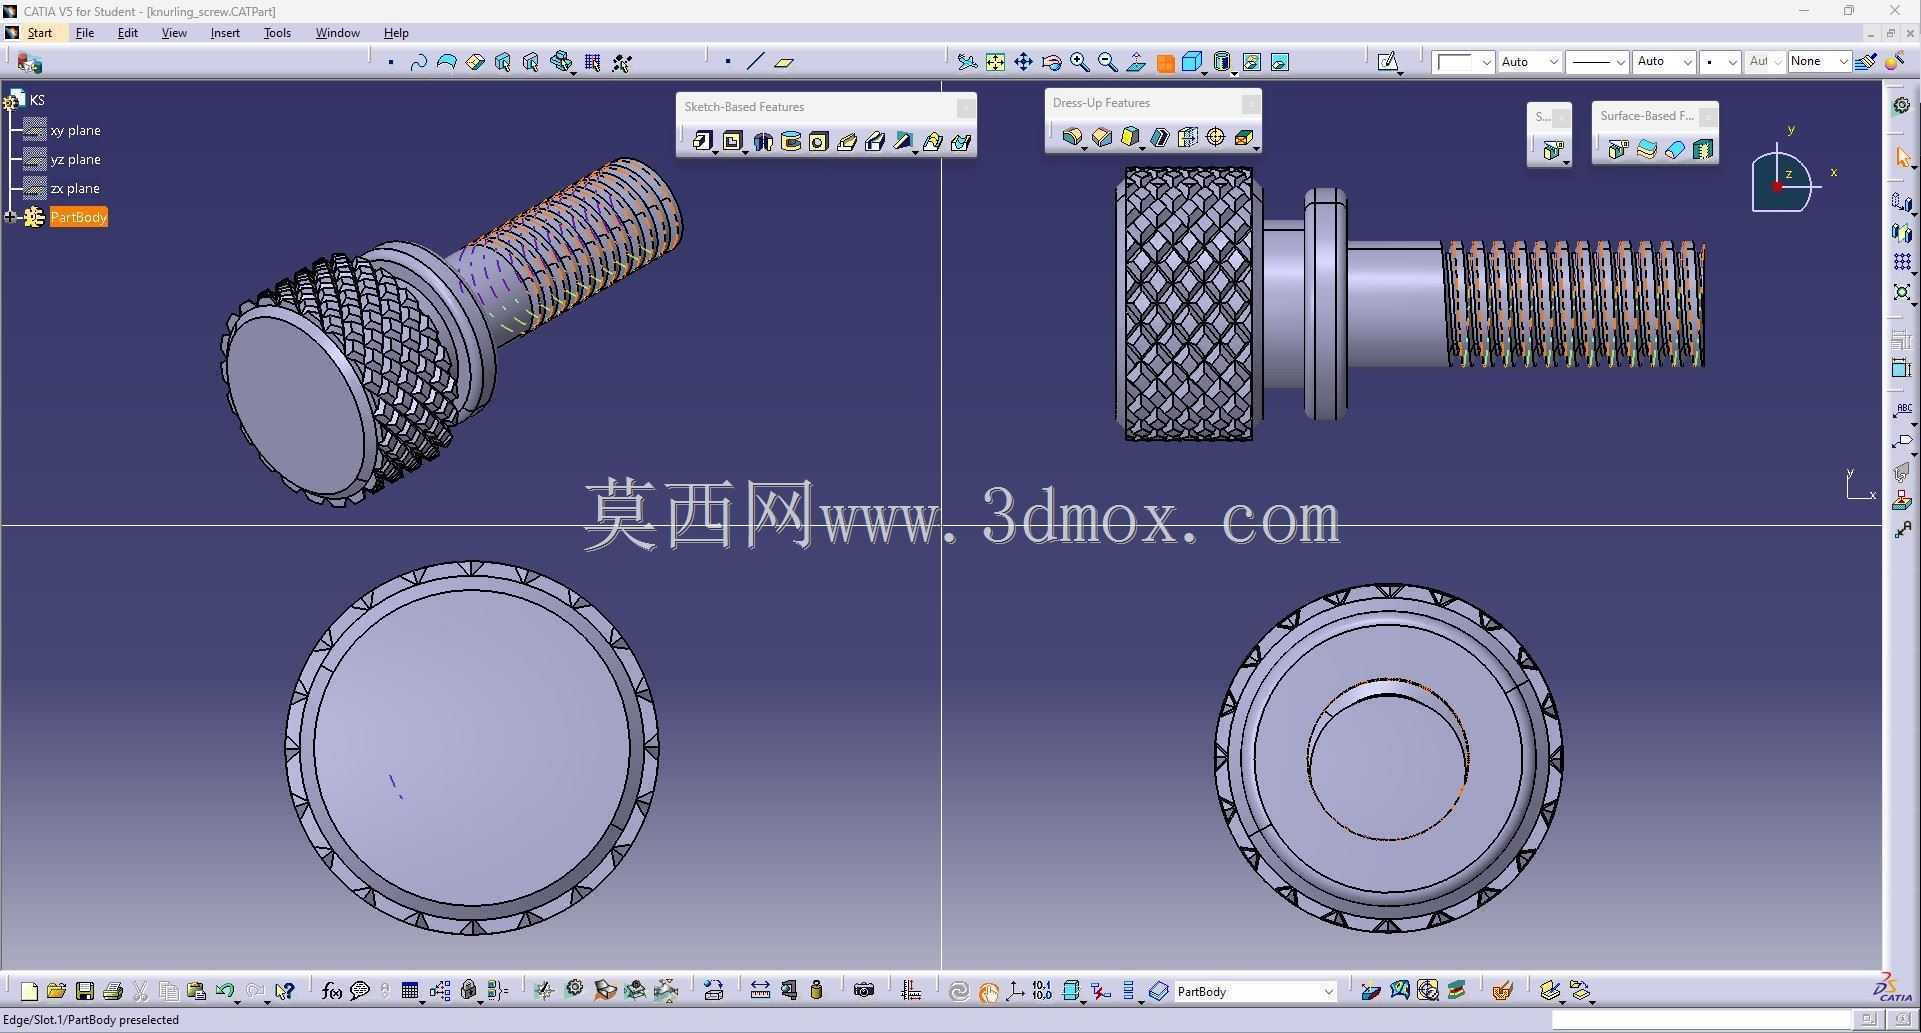Screen dimensions: 1921x1033
Task: Click the Fly mode icon
Action: [967, 62]
